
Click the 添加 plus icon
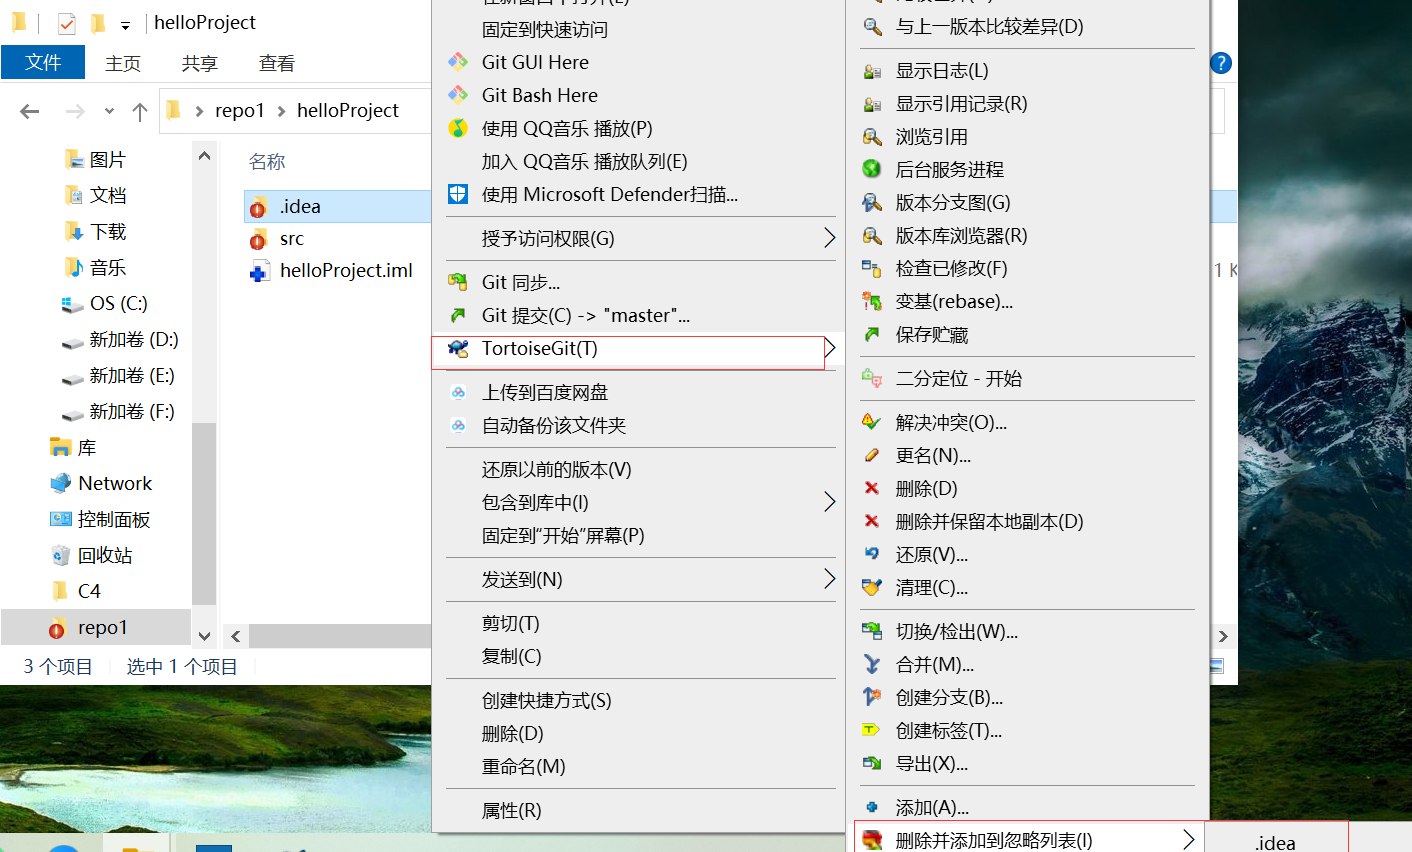coord(872,807)
